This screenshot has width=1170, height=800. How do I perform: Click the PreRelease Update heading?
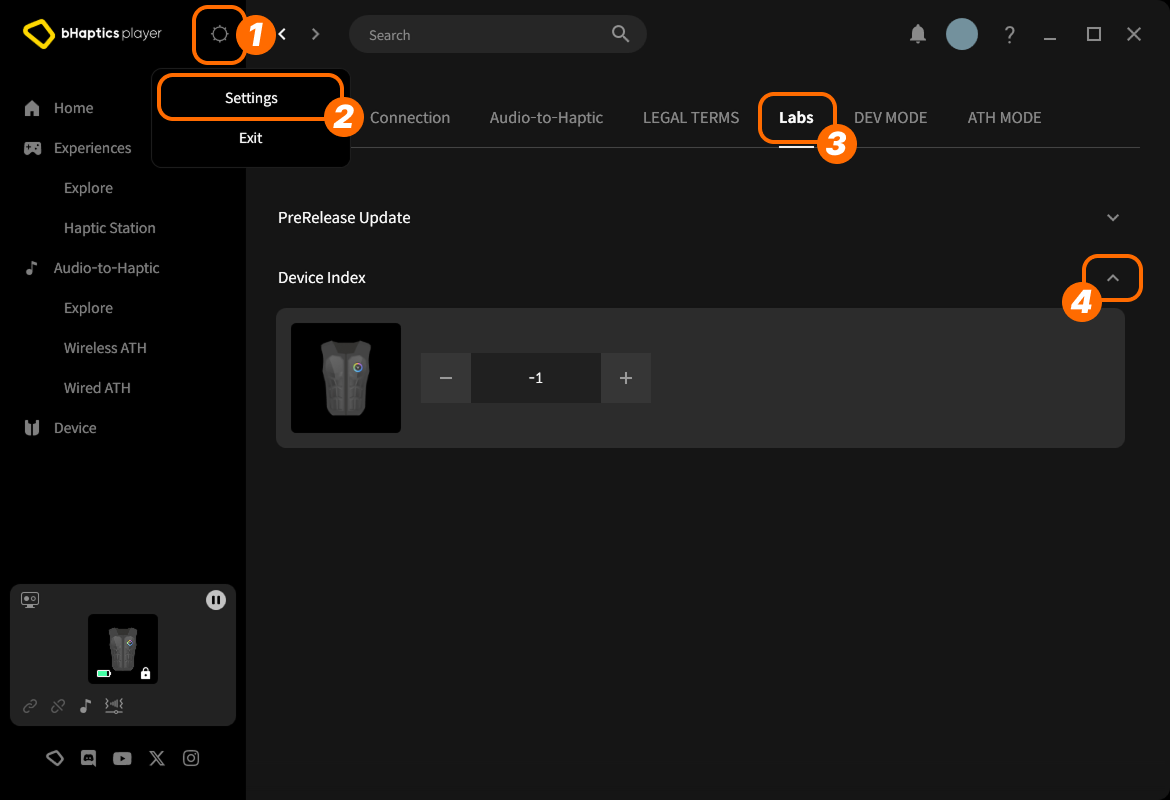click(344, 218)
